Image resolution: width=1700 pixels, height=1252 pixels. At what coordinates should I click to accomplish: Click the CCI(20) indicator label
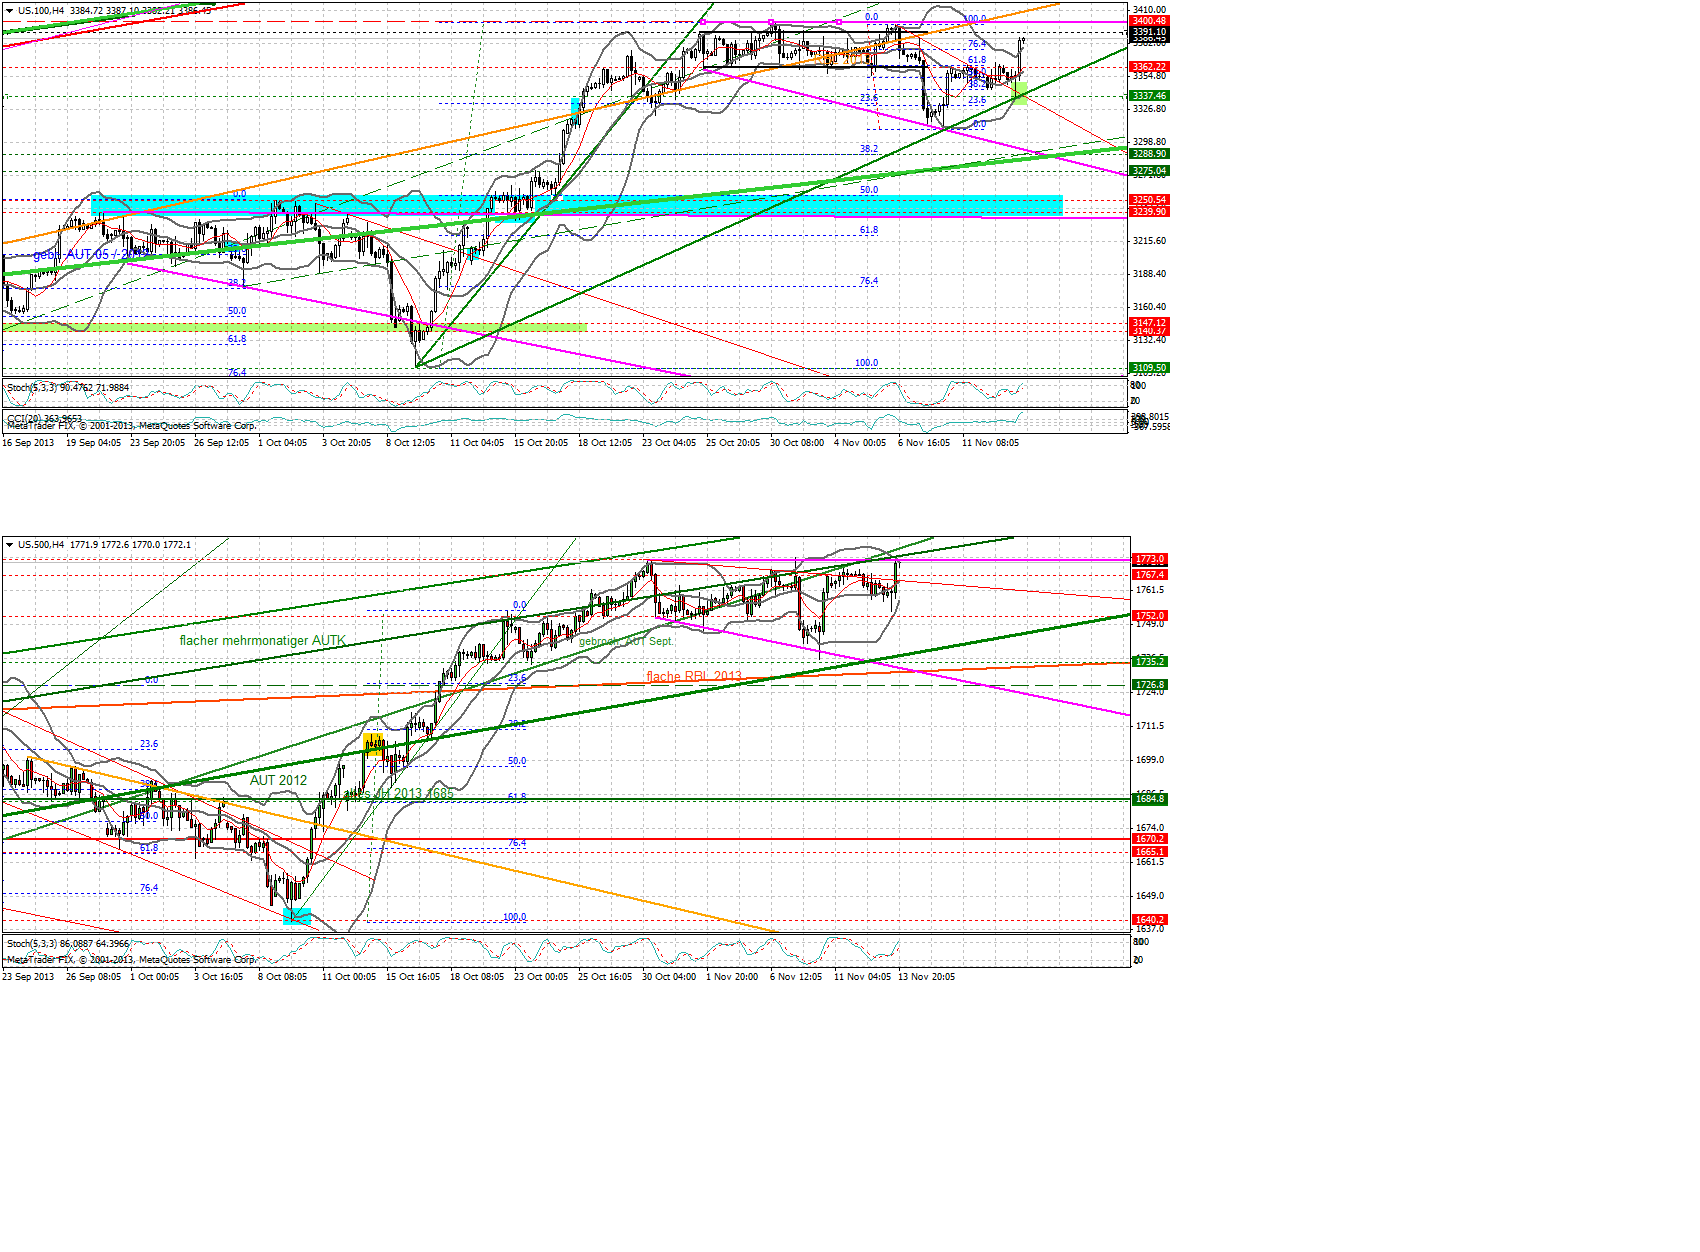25,419
